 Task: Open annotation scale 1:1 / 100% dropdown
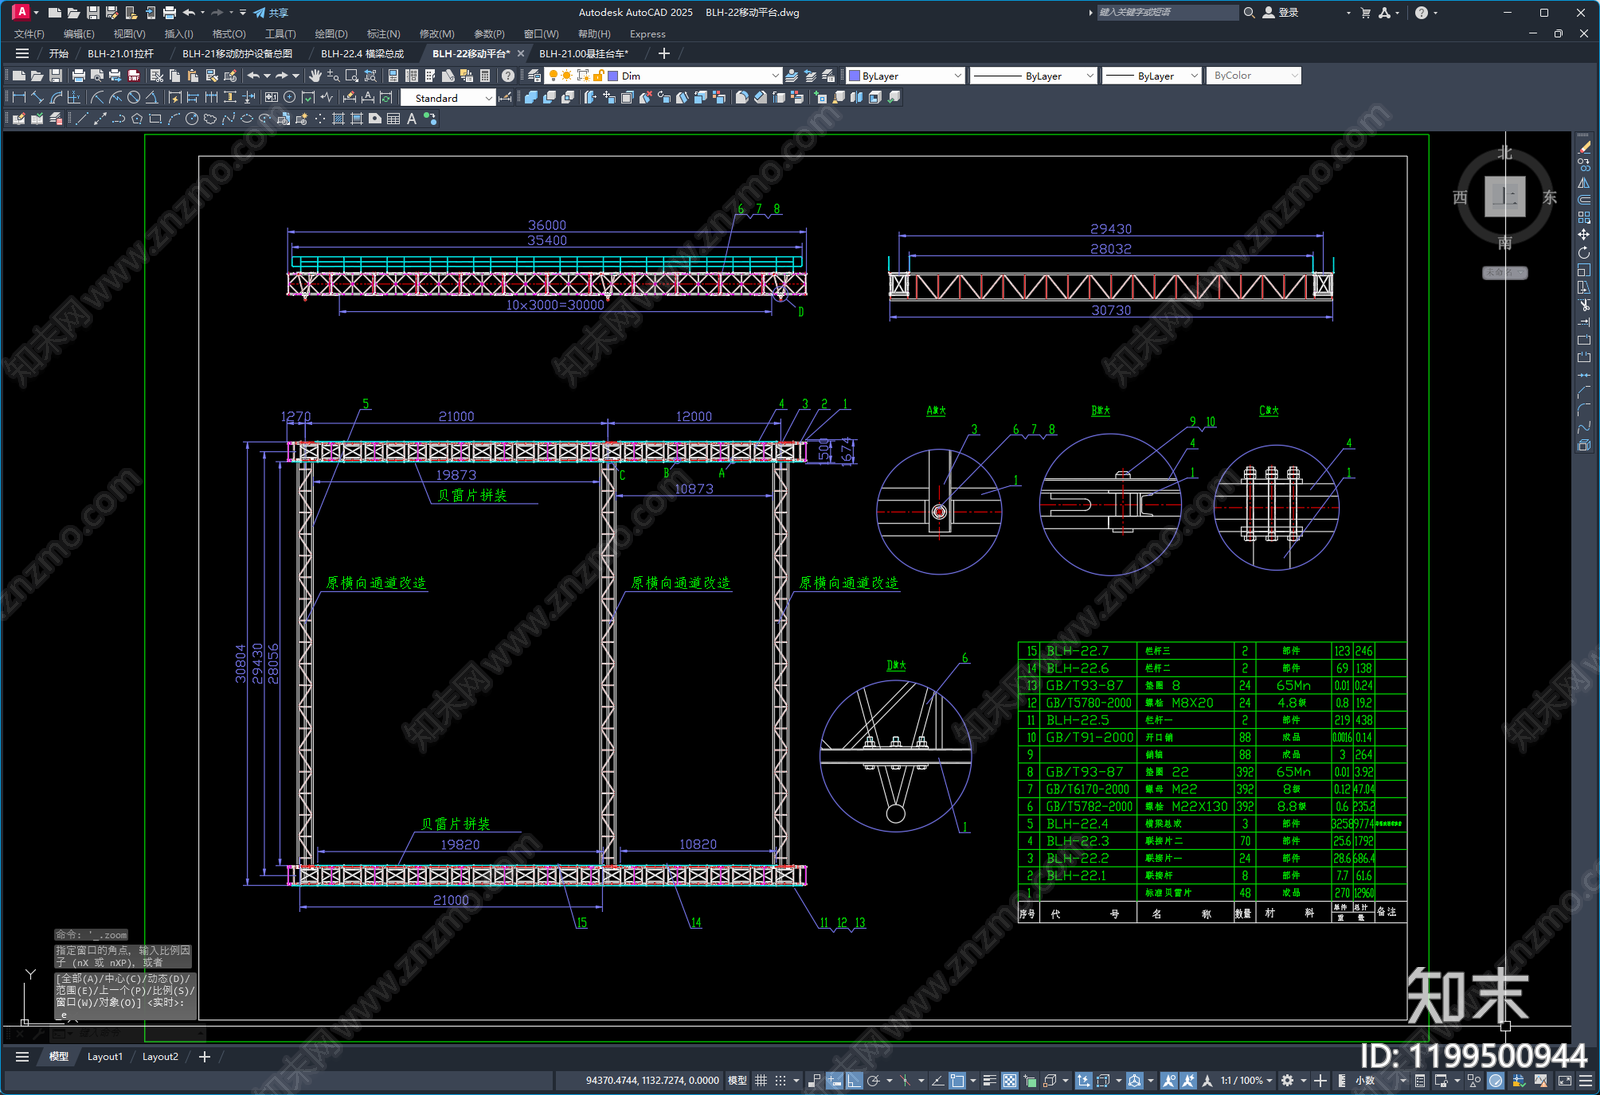(x=1246, y=1081)
